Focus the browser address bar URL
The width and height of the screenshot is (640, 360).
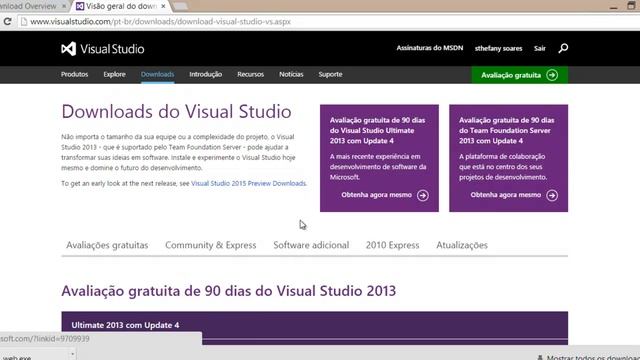pyautogui.click(x=160, y=22)
